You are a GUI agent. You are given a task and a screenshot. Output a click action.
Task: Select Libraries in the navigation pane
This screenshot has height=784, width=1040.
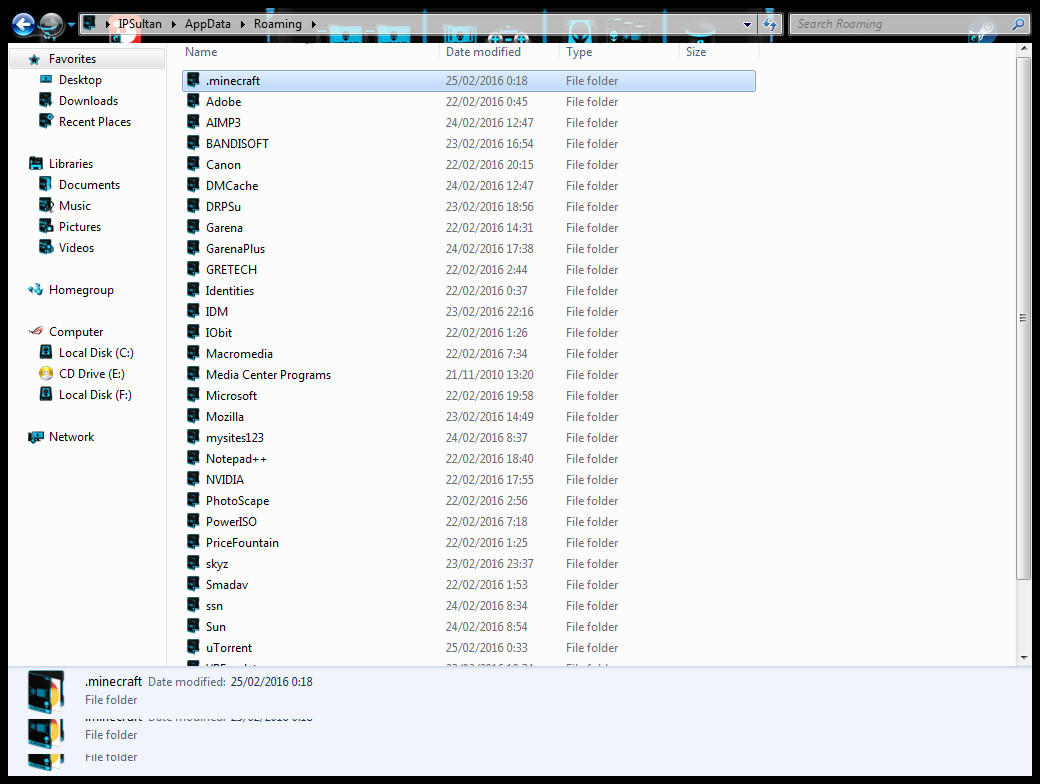tap(71, 164)
